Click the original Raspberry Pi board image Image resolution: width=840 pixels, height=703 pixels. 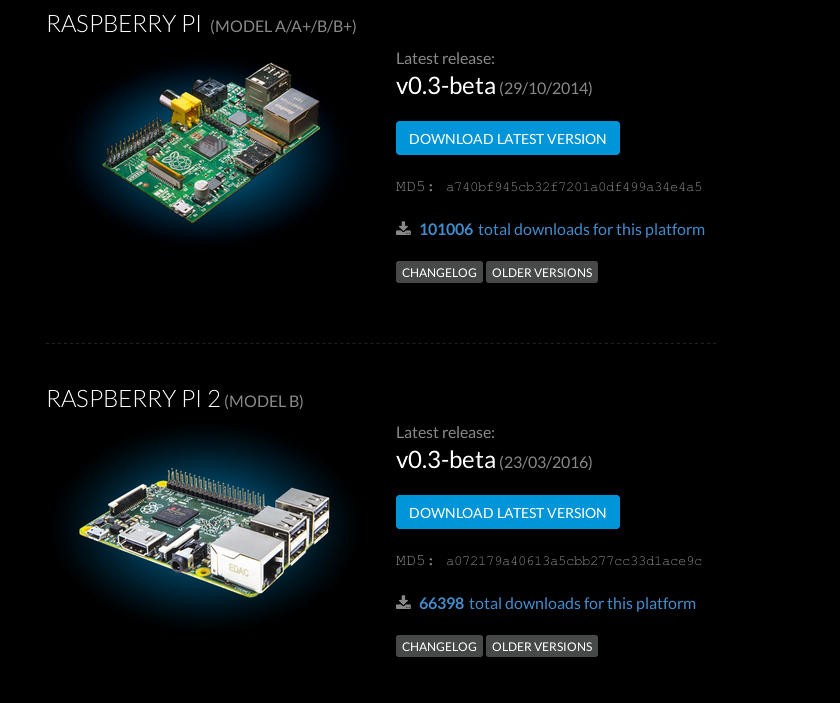(212, 142)
